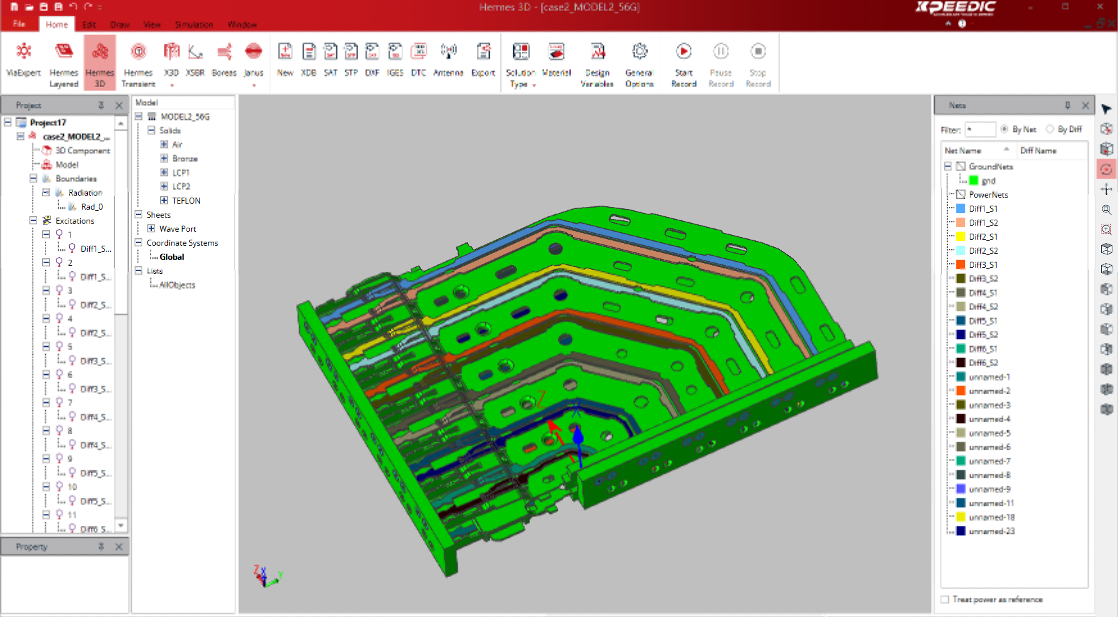
Task: Expand the Bronze solid node
Action: [x=164, y=159]
